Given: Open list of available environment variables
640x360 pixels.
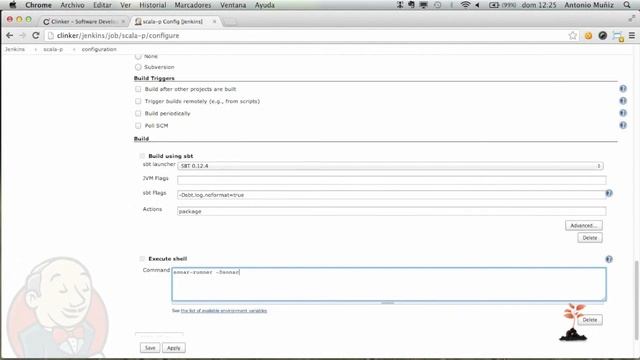Looking at the screenshot, I should (x=224, y=311).
